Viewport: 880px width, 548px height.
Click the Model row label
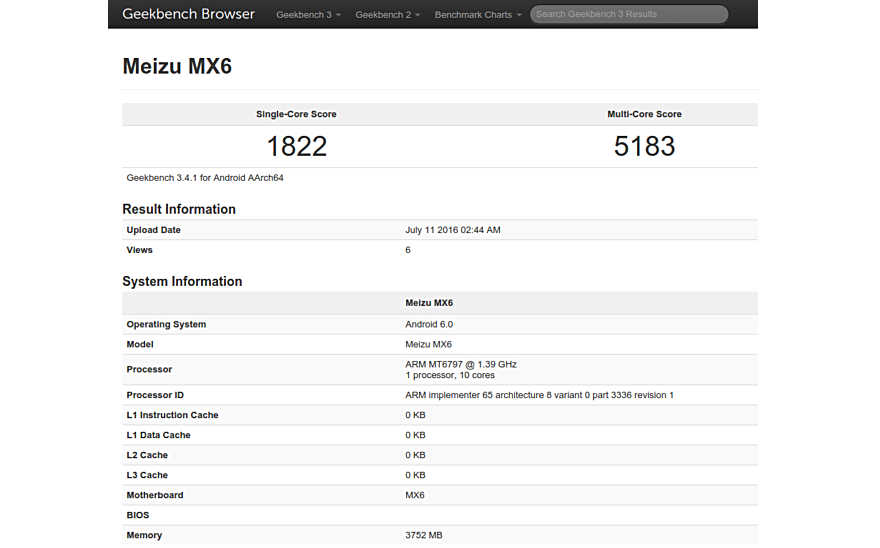pos(140,345)
